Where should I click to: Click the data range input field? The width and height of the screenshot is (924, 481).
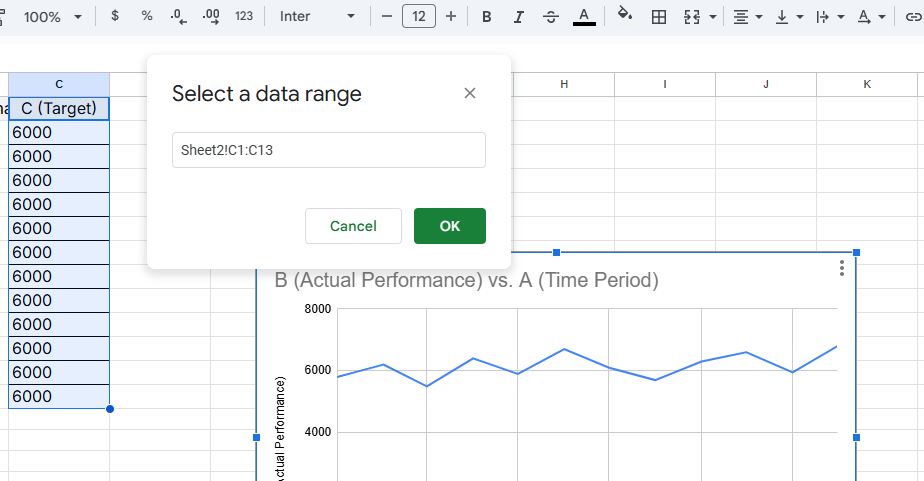pyautogui.click(x=328, y=150)
